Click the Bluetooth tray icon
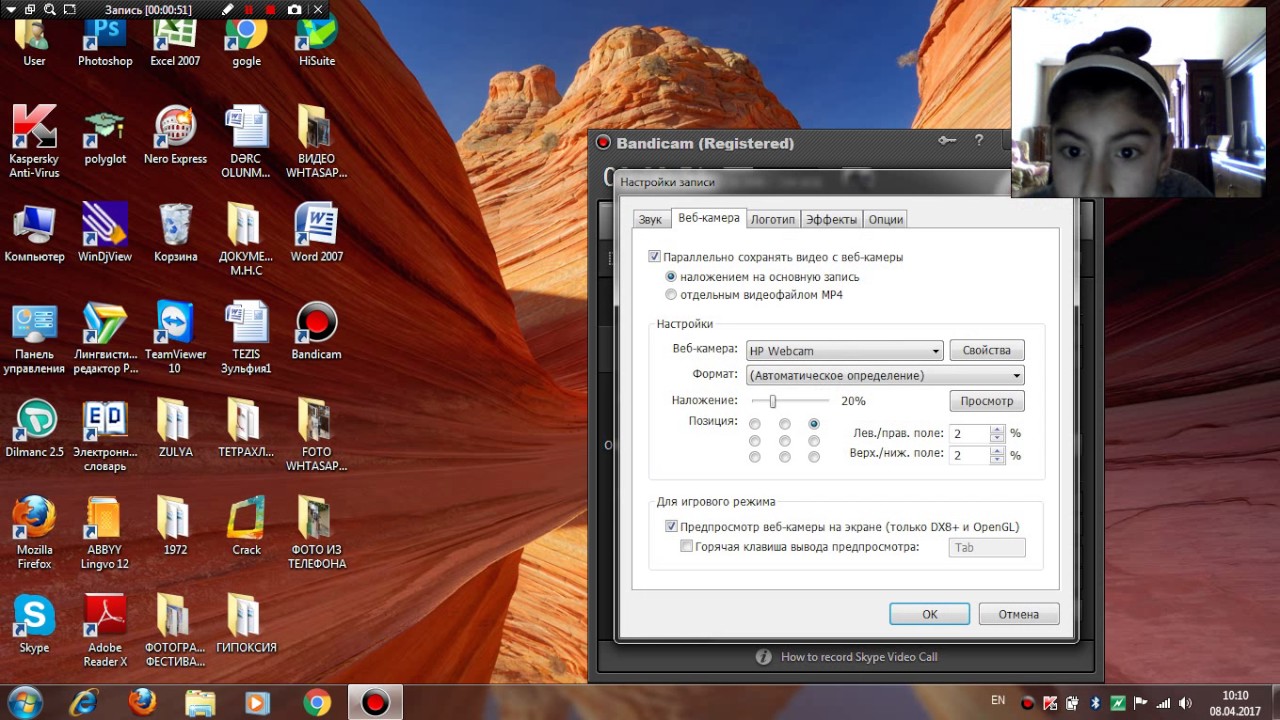The image size is (1280, 720). click(1095, 702)
